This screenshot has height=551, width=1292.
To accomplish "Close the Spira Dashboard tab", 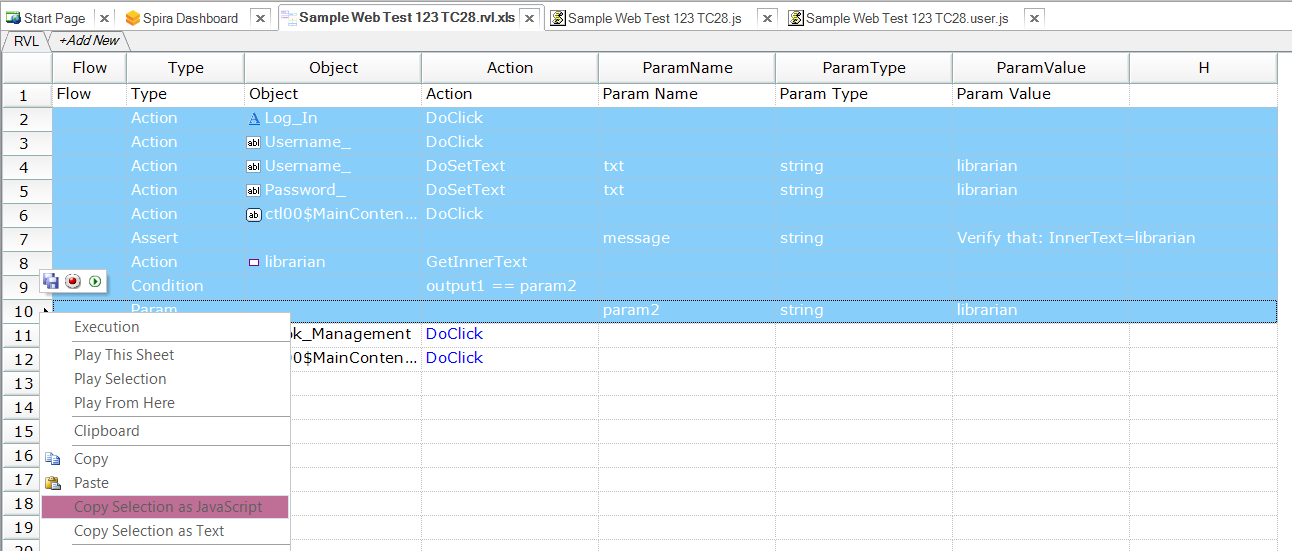I will pyautogui.click(x=260, y=18).
